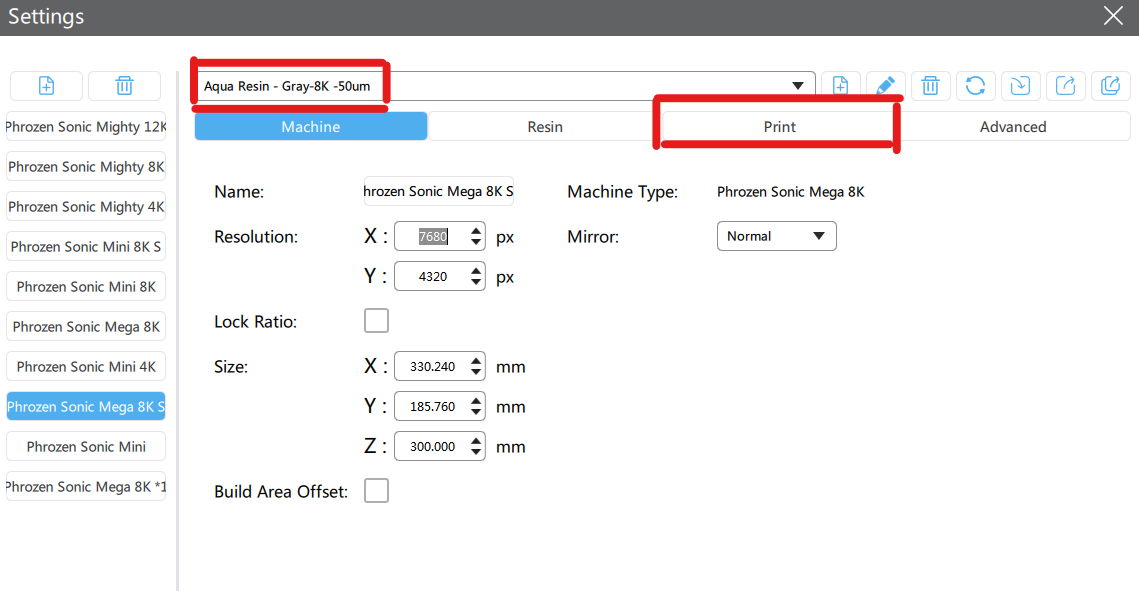Image resolution: width=1139 pixels, height=603 pixels.
Task: Delete the selected machine using the left trash icon
Action: tap(124, 86)
